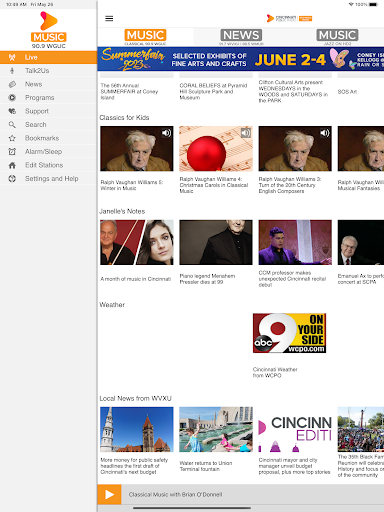Select the Classical 90.9 WGUC tab
This screenshot has width=384, height=512.
coord(145,37)
